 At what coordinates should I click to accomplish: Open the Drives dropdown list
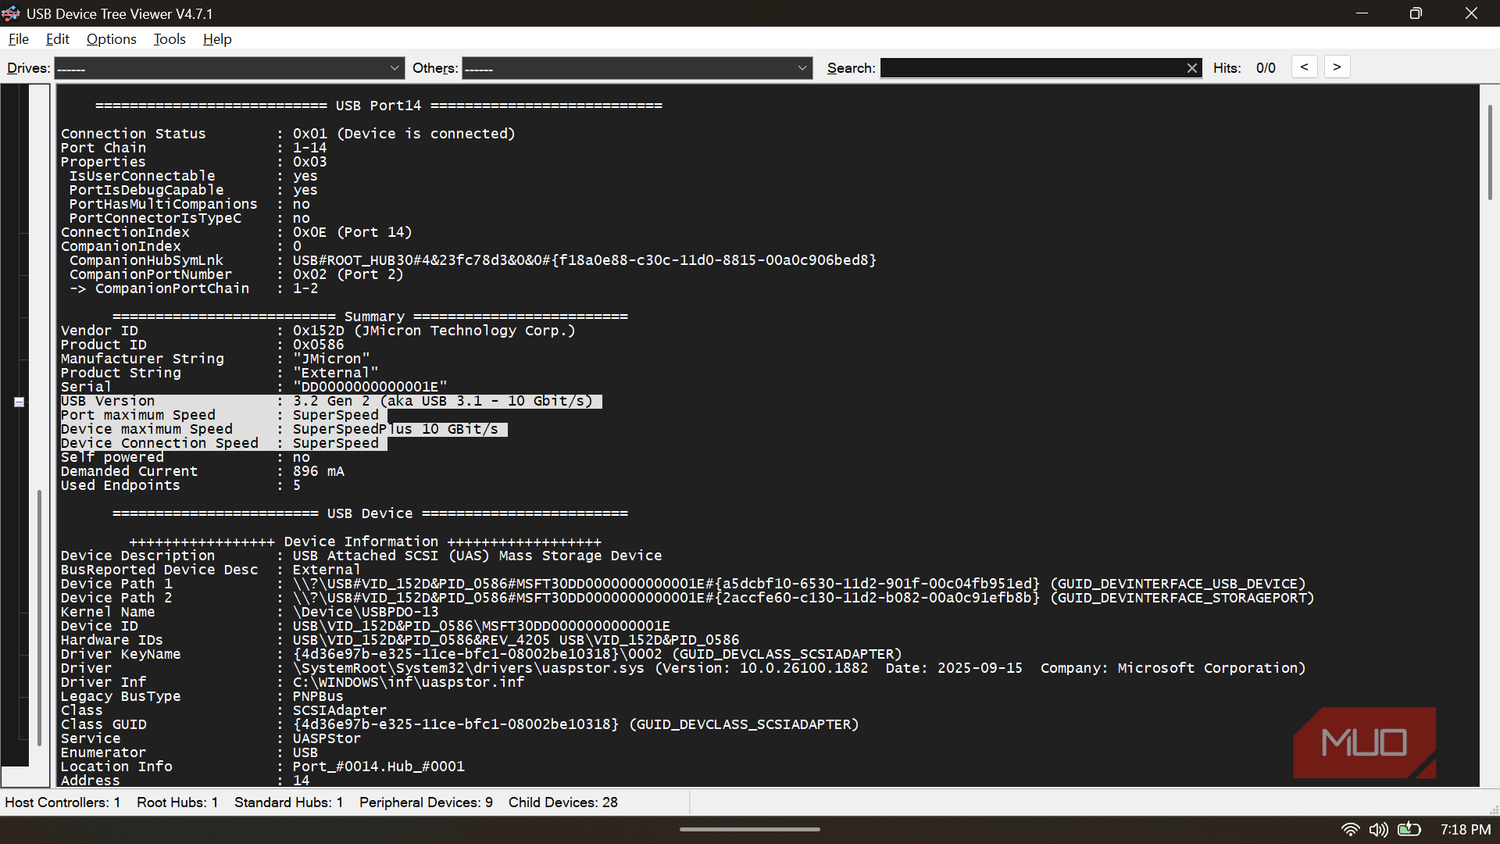[x=229, y=68]
